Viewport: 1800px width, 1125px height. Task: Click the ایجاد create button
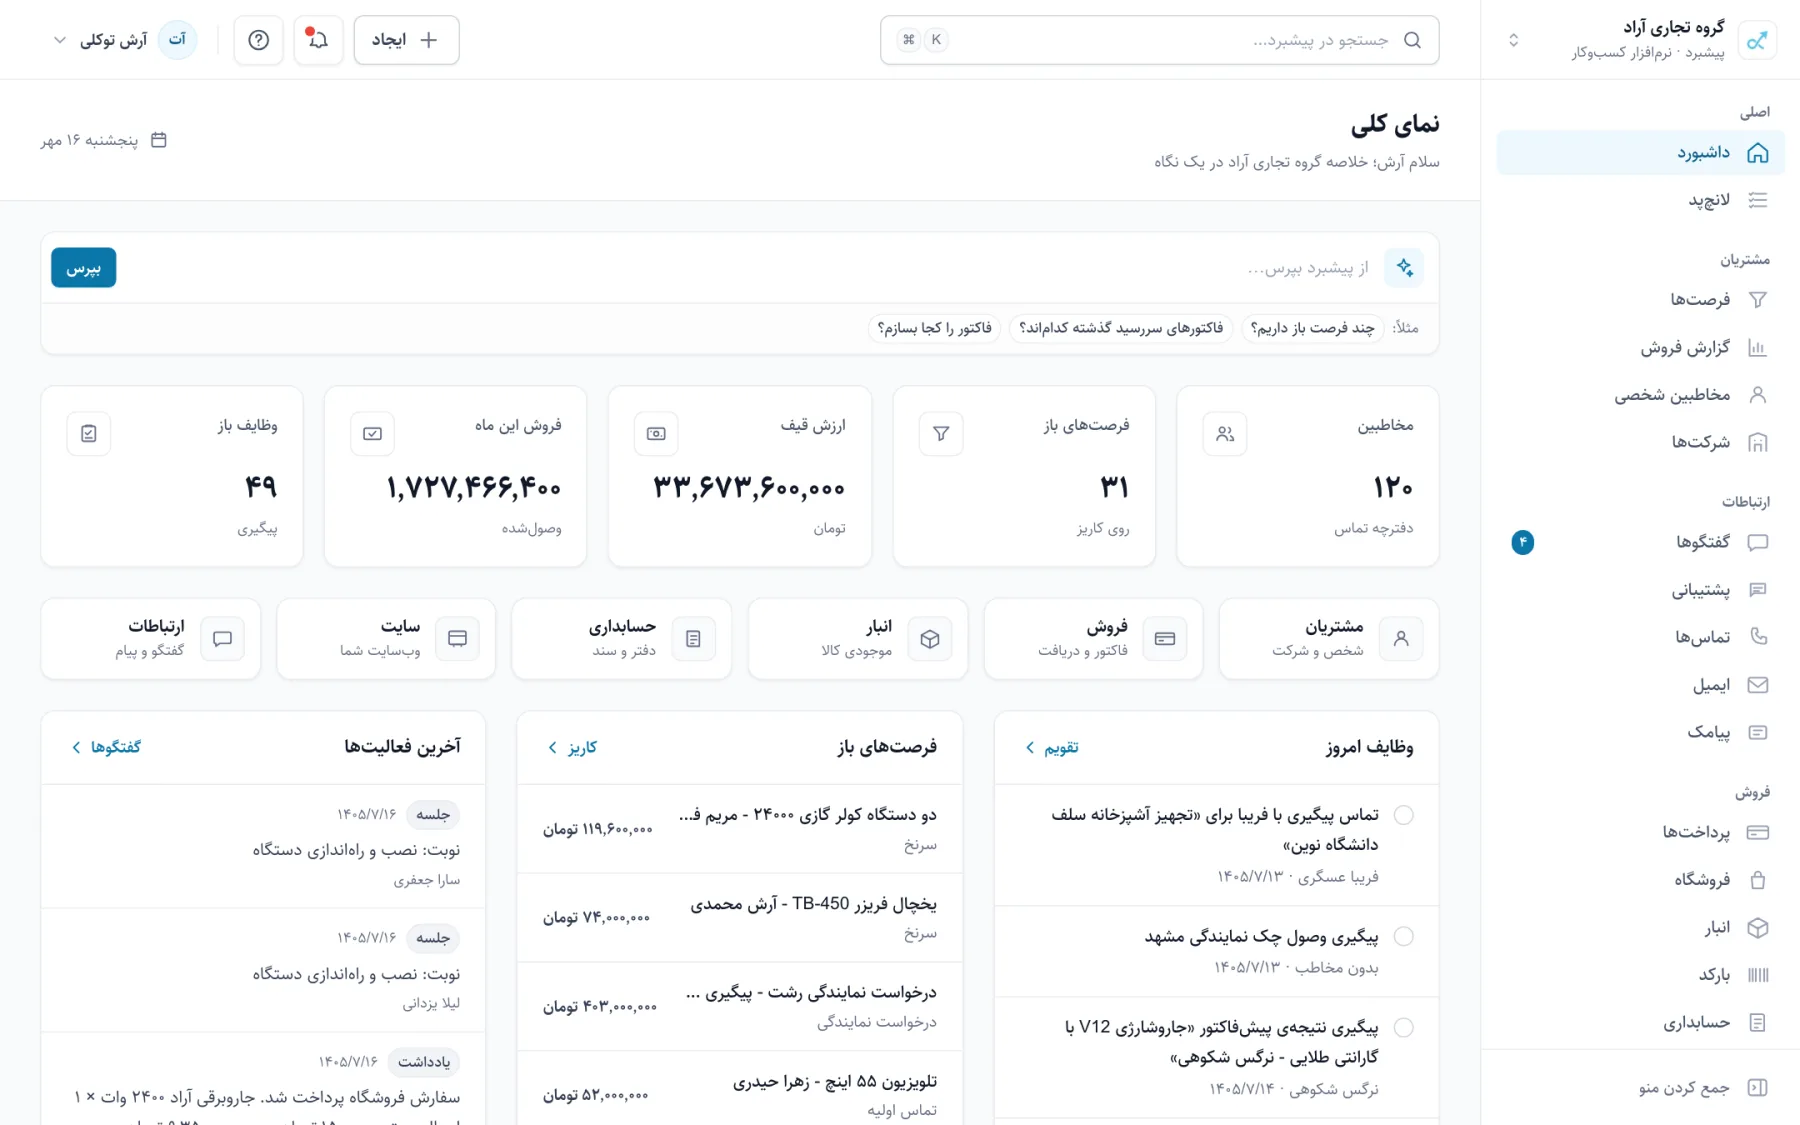point(406,40)
